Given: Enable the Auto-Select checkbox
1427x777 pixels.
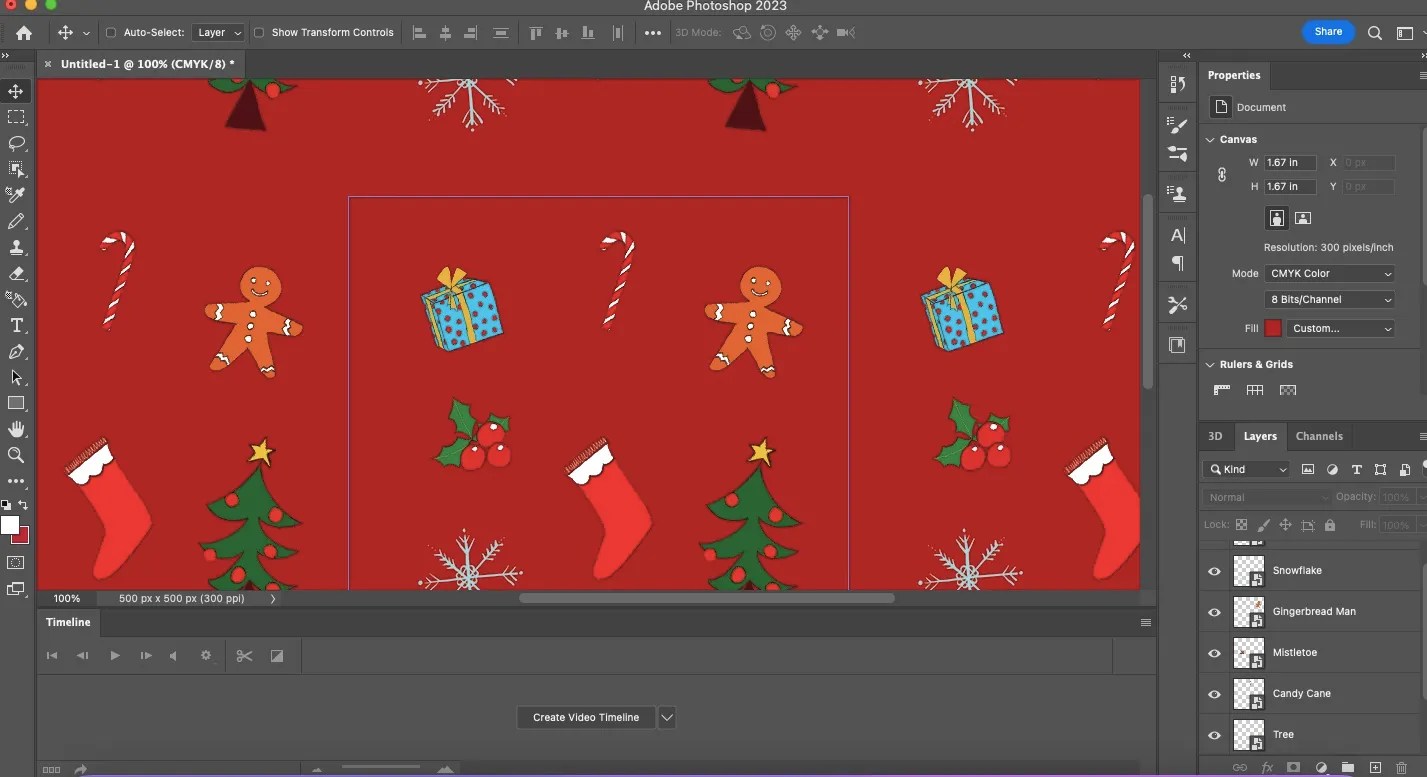Looking at the screenshot, I should click(x=112, y=32).
